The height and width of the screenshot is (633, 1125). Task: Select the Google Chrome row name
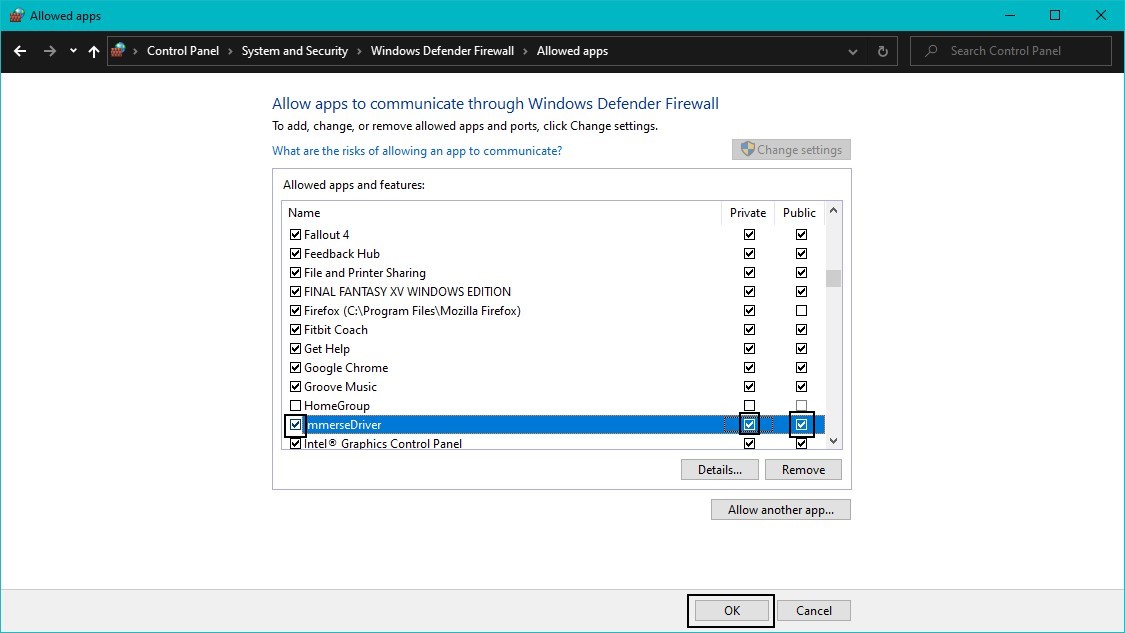346,367
